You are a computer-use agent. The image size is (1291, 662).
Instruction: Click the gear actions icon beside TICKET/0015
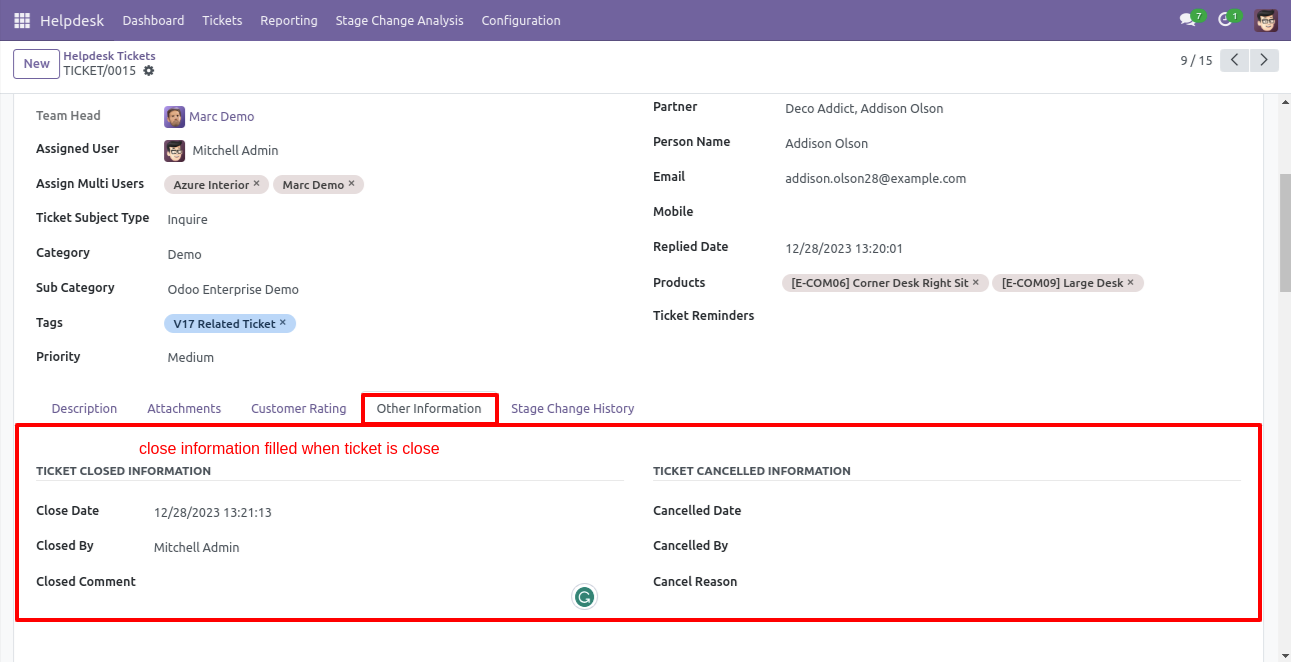coord(149,71)
